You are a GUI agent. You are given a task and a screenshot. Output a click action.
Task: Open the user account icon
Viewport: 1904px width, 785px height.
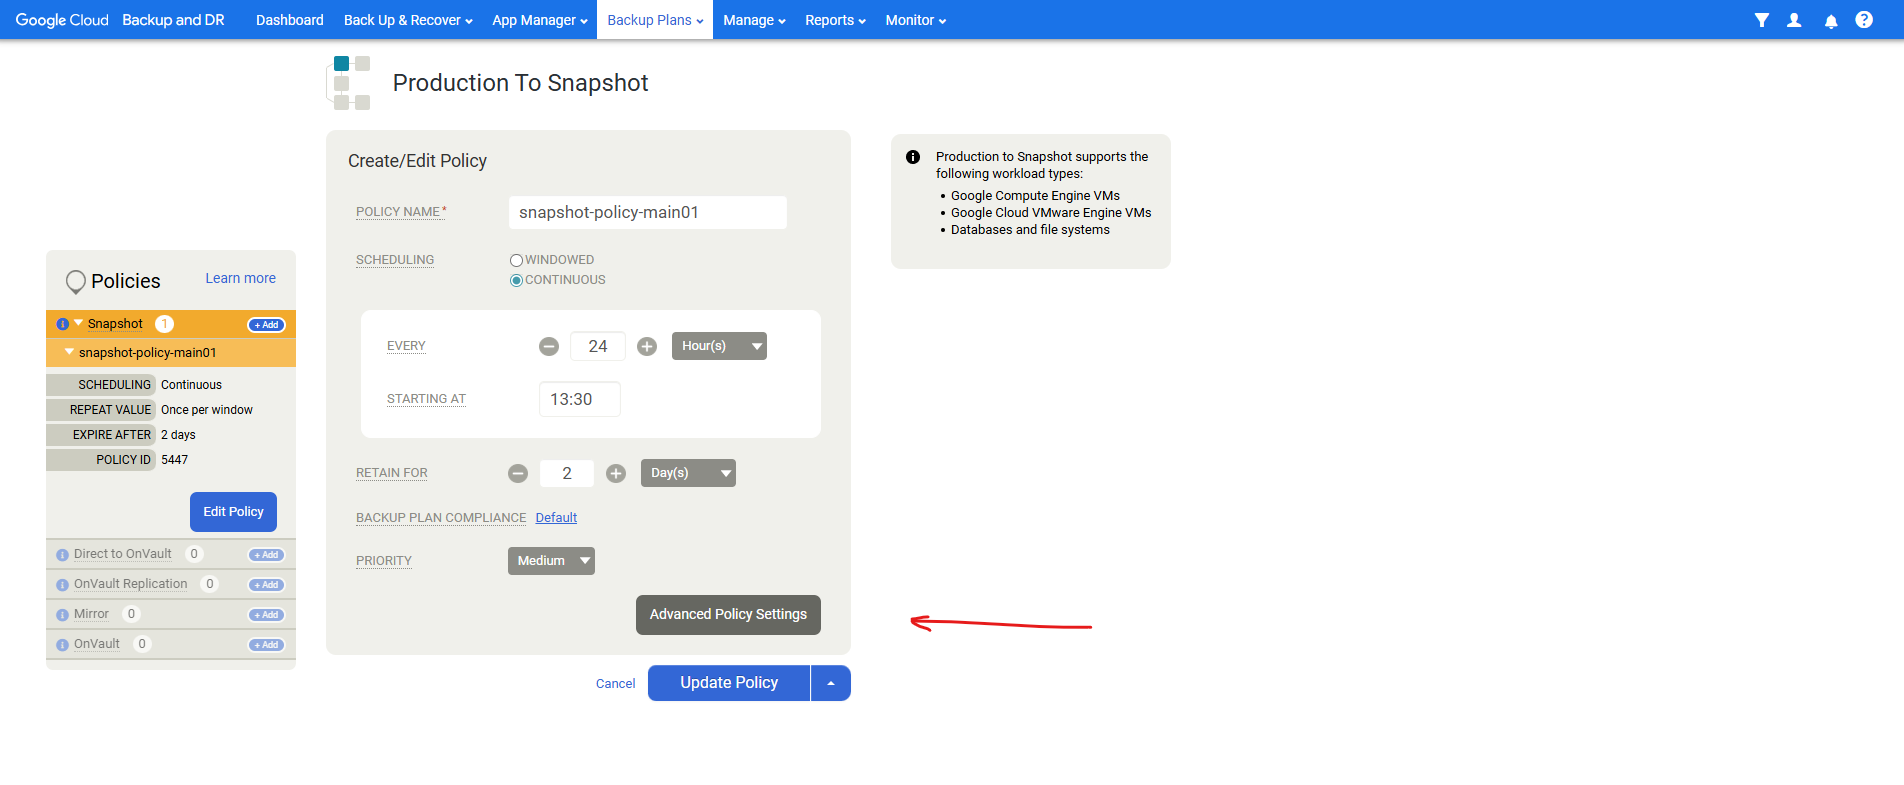[1794, 20]
